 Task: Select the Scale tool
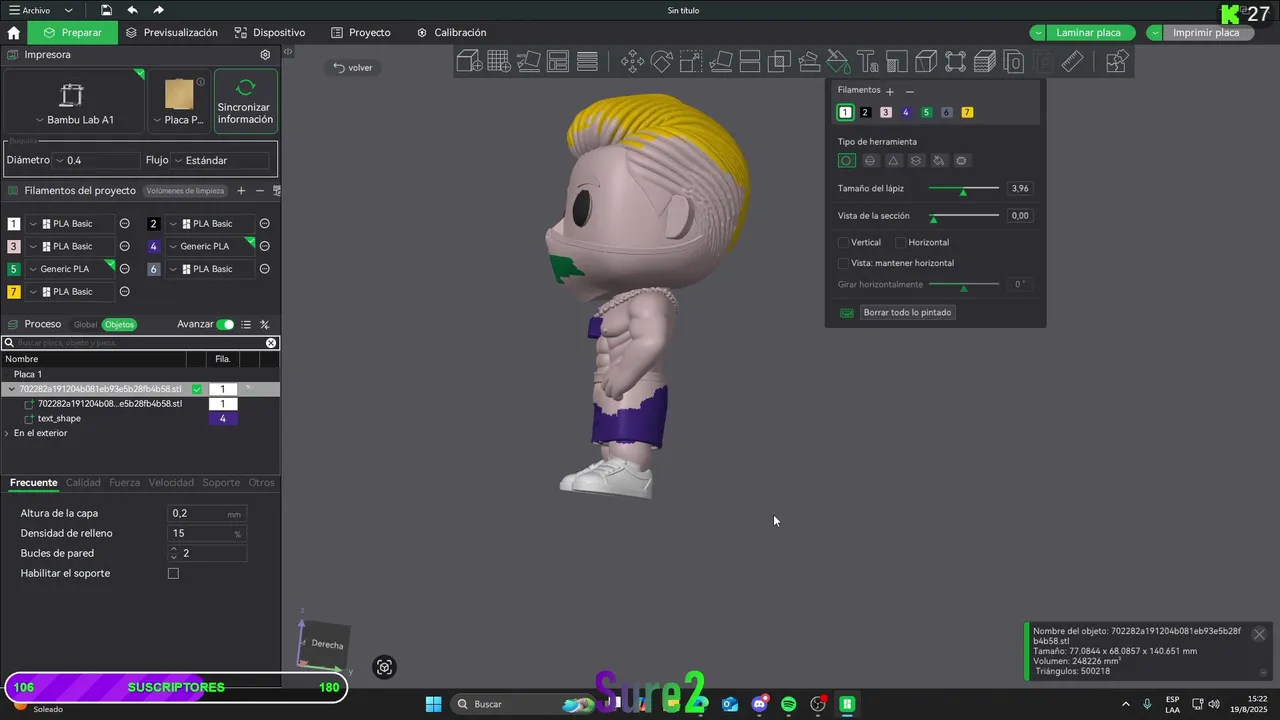691,62
